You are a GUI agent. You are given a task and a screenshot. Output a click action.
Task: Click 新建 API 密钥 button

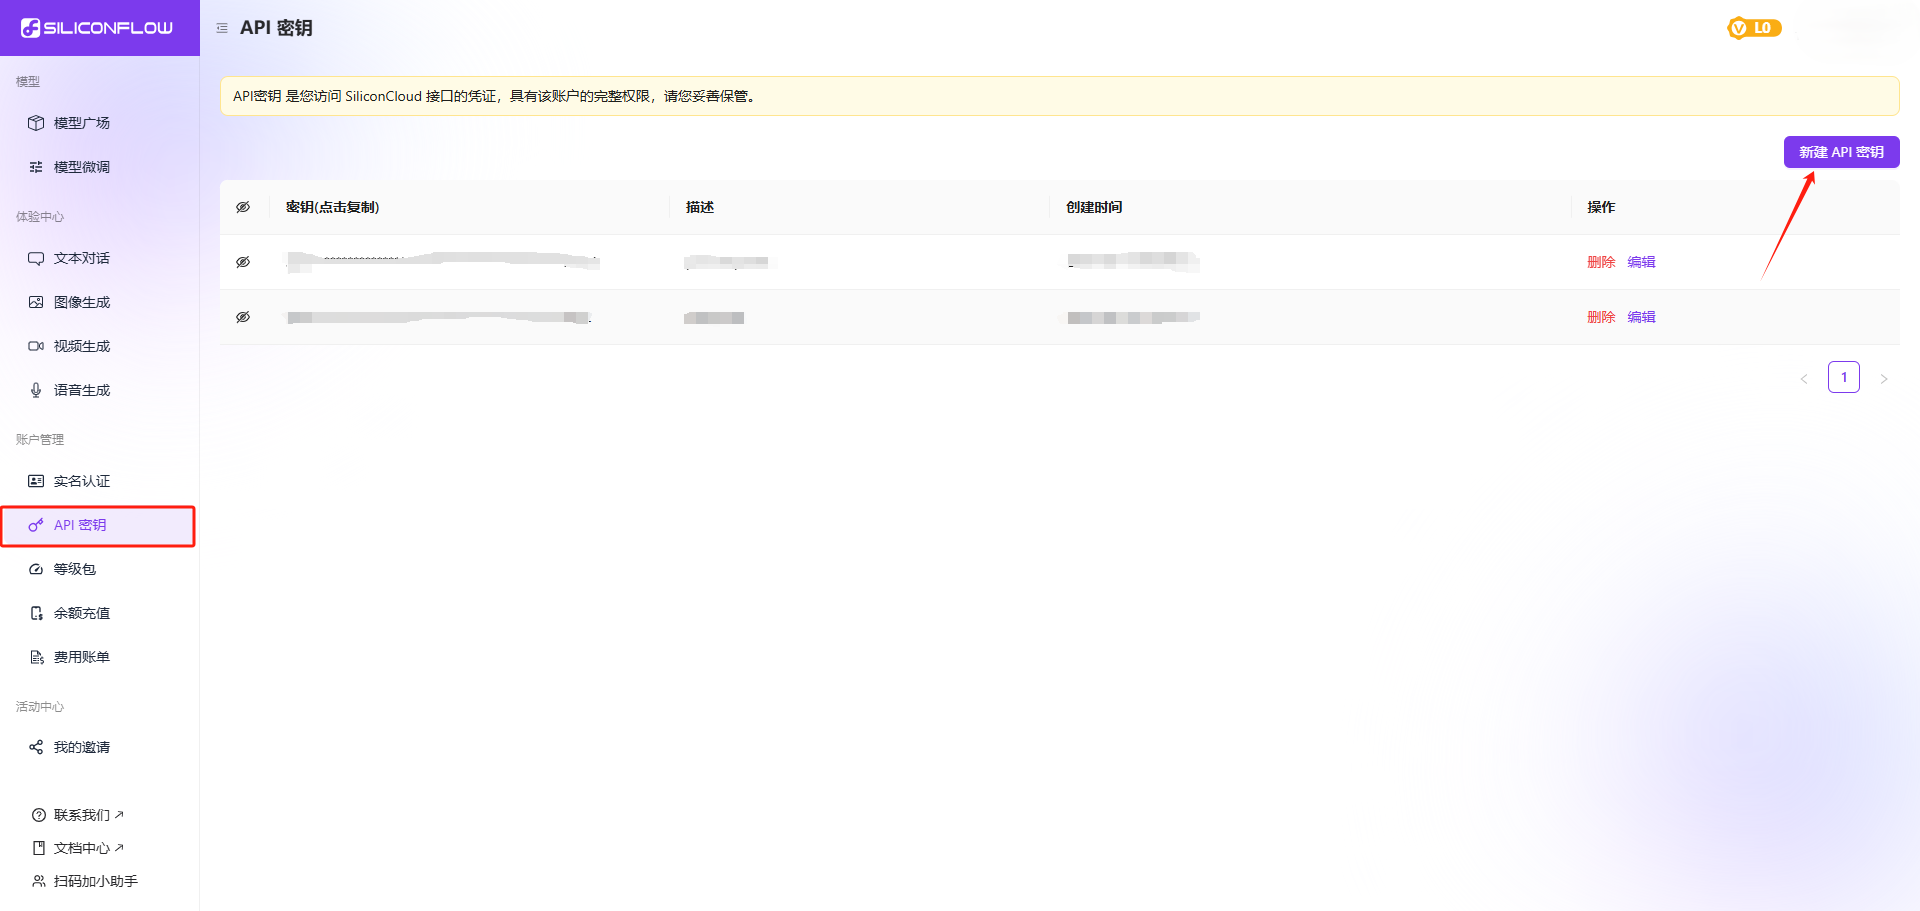1841,152
